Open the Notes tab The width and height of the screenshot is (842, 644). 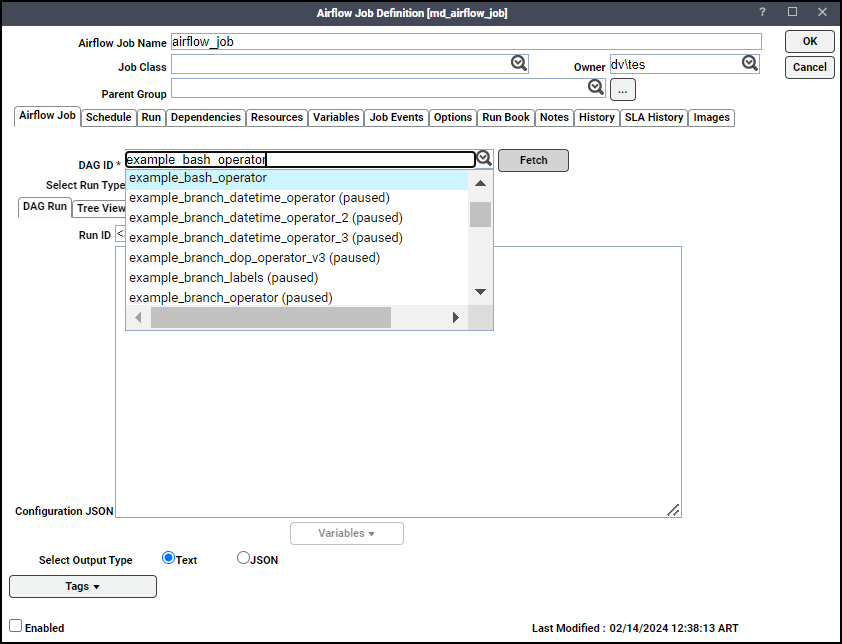554,117
